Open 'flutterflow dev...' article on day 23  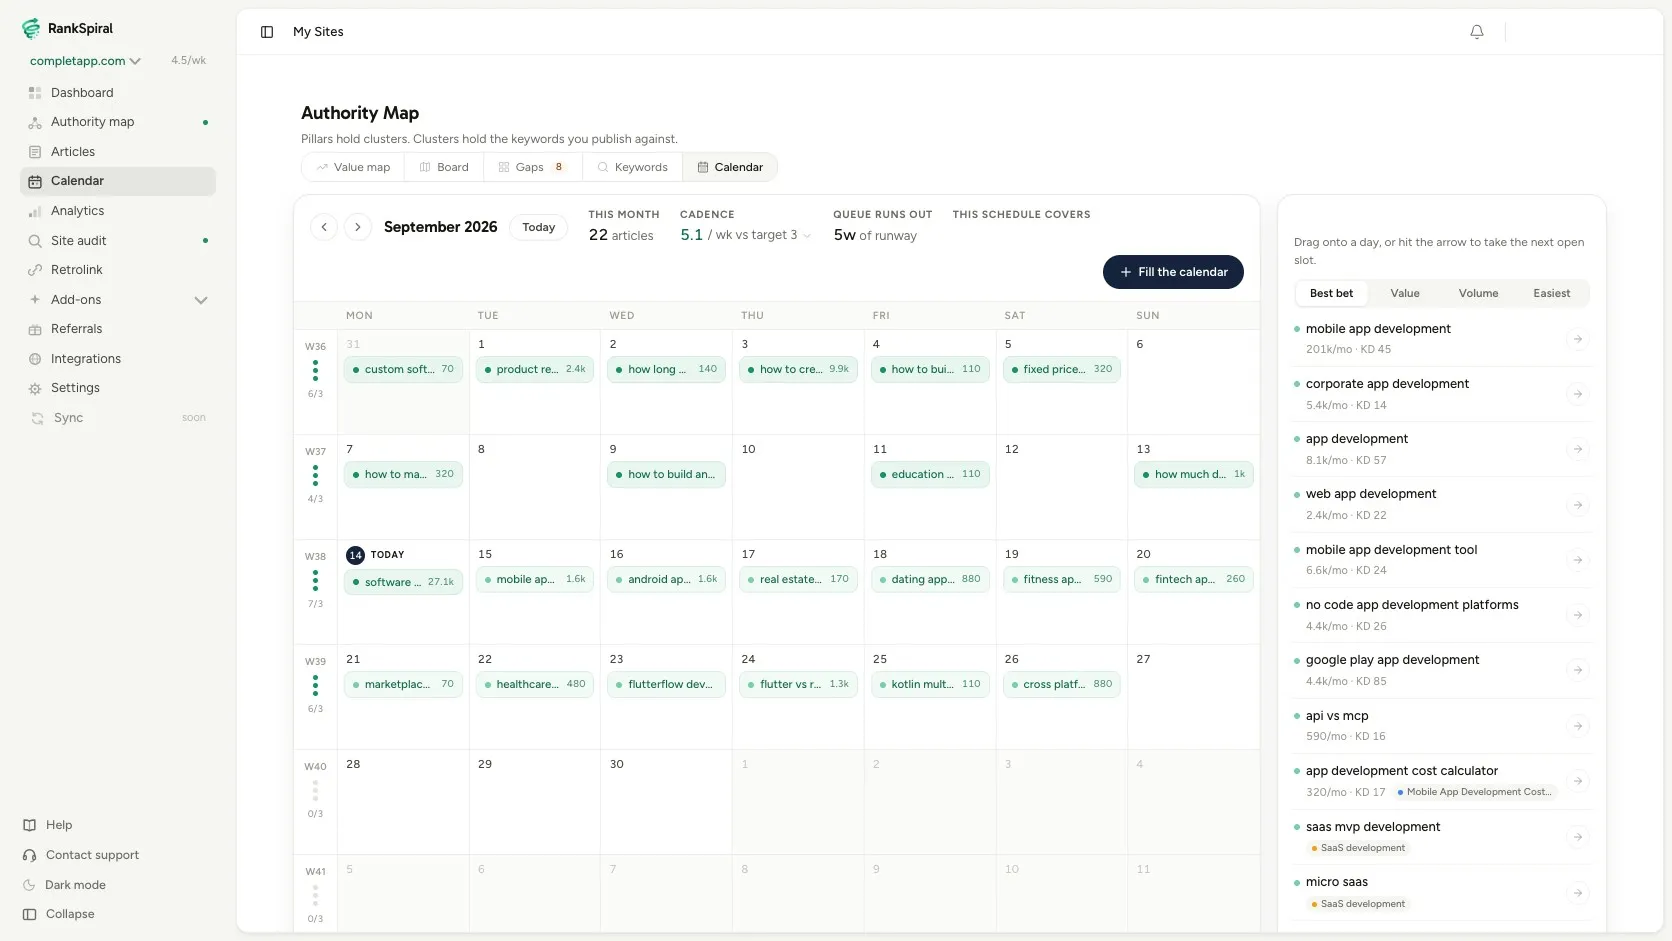coord(666,684)
